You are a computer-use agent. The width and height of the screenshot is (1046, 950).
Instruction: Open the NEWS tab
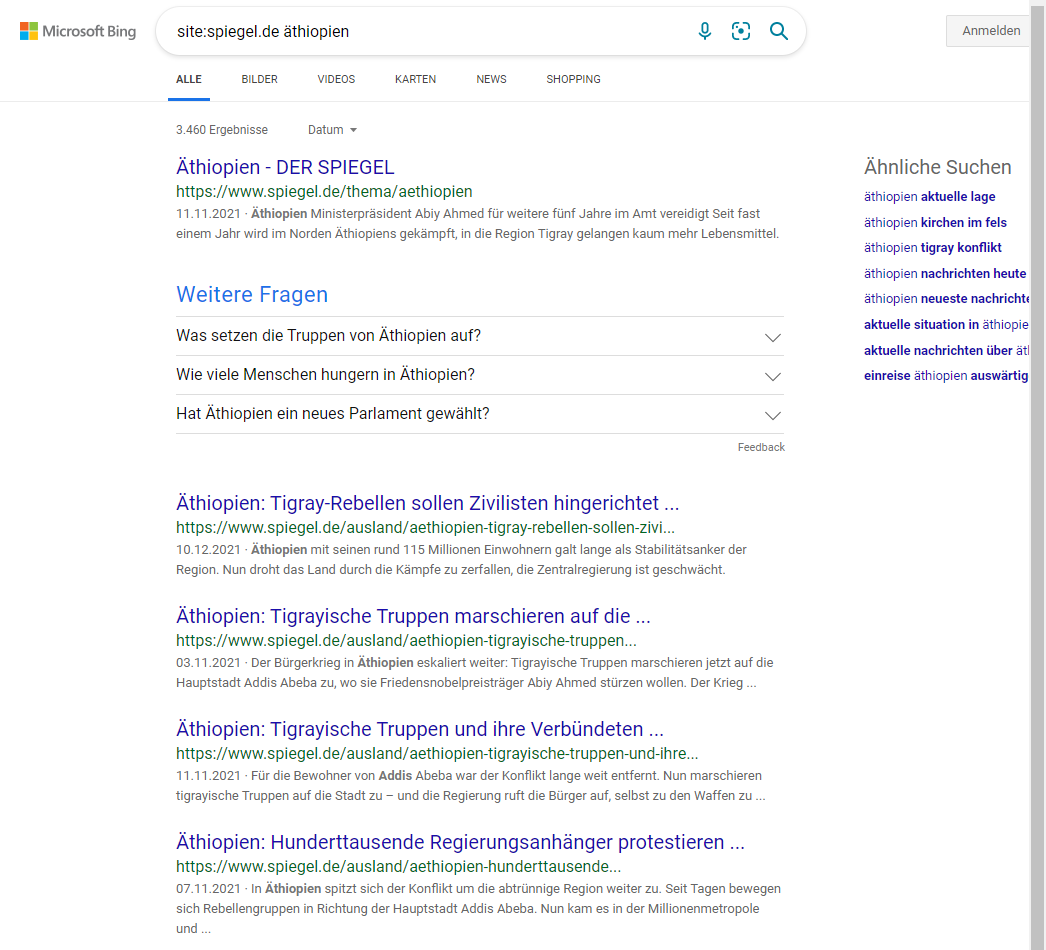[x=492, y=79]
